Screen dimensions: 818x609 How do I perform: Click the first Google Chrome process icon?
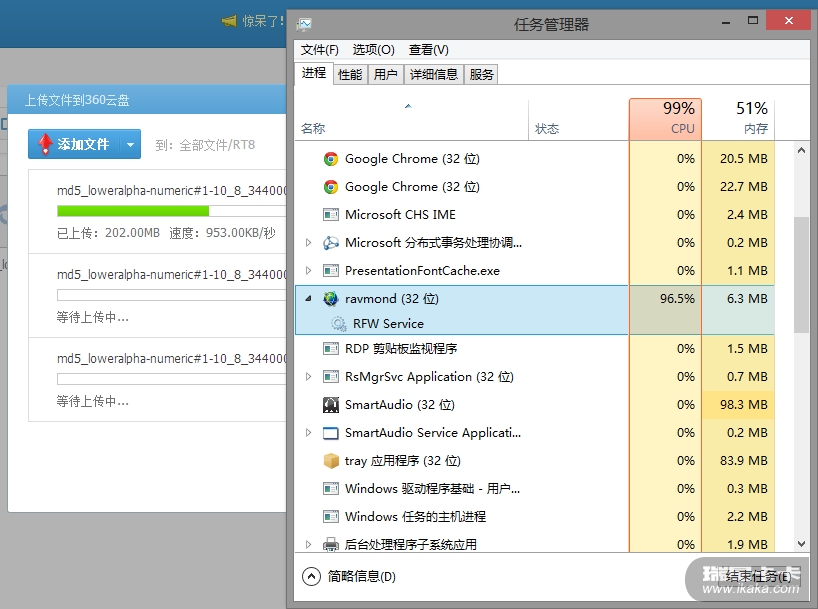331,159
